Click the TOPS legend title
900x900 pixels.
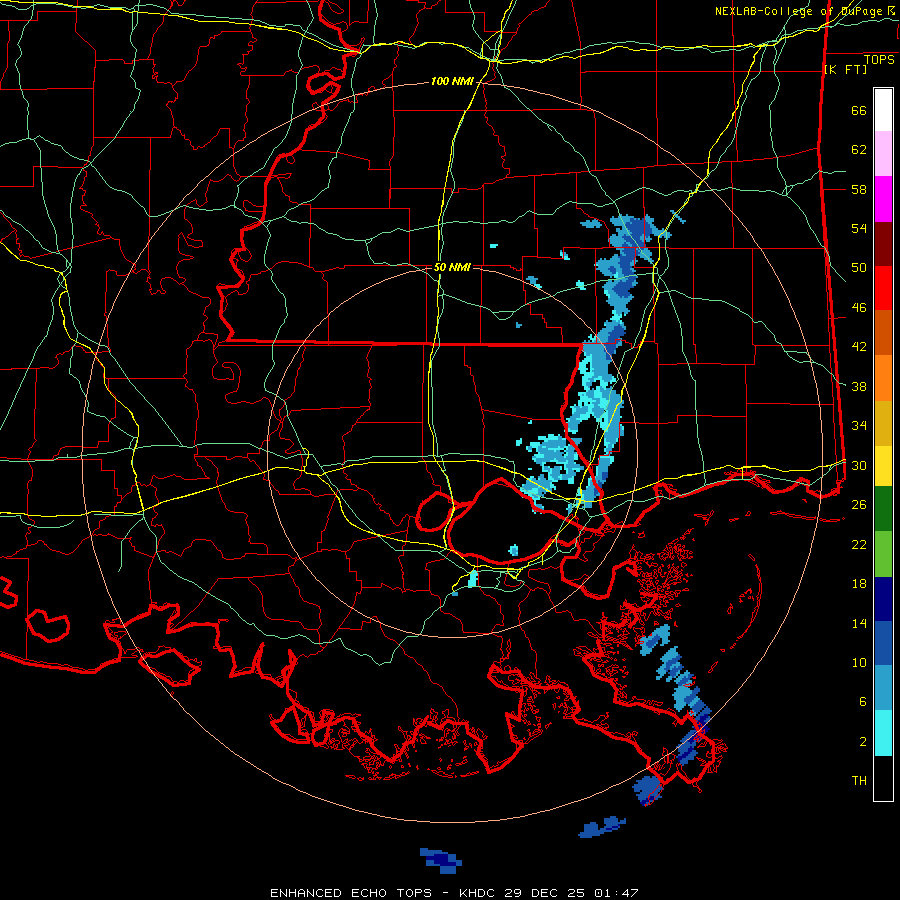879,60
